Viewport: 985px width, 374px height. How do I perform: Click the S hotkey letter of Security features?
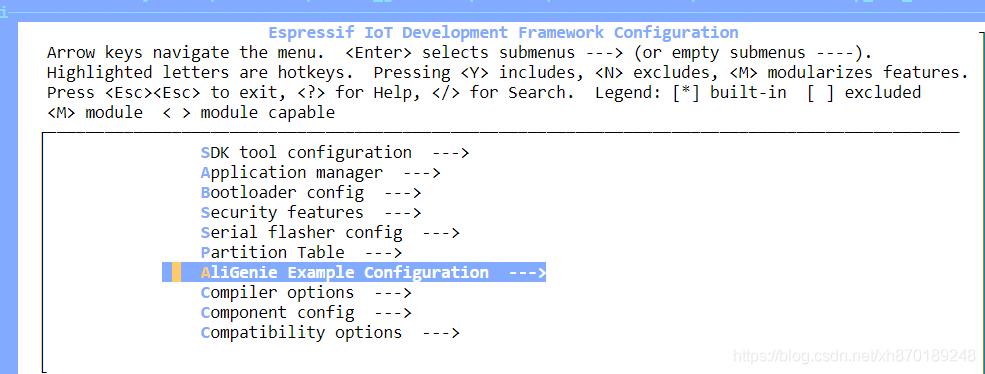[205, 212]
